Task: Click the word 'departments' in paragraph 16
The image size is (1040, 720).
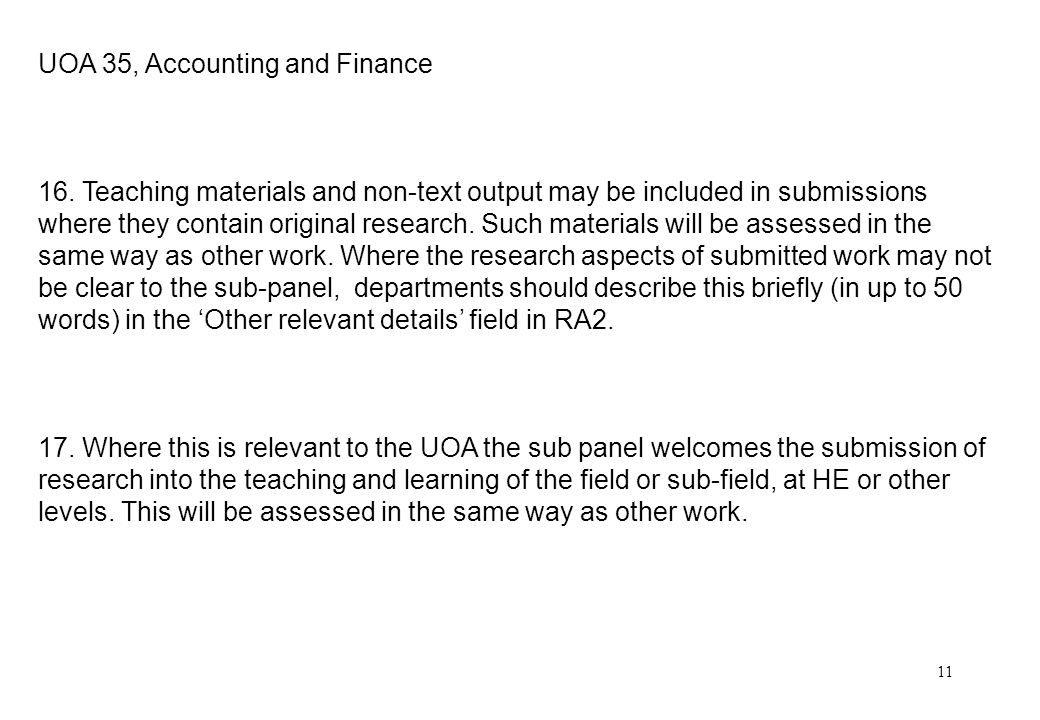Action: pyautogui.click(x=428, y=289)
